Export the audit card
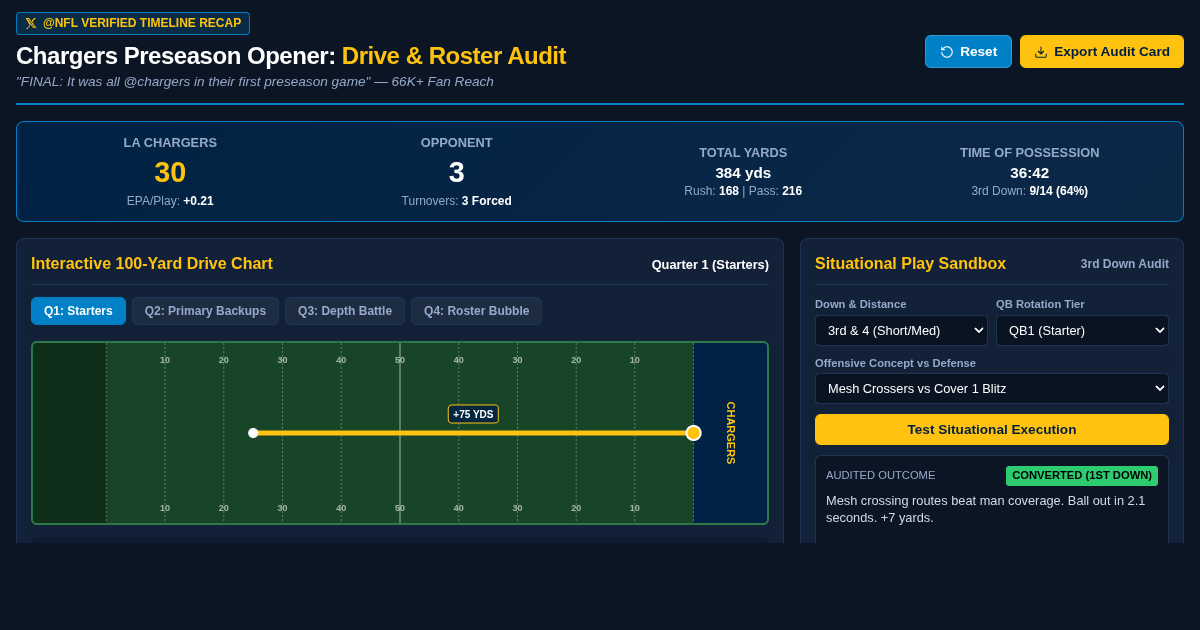This screenshot has height=630, width=1200. [1102, 52]
